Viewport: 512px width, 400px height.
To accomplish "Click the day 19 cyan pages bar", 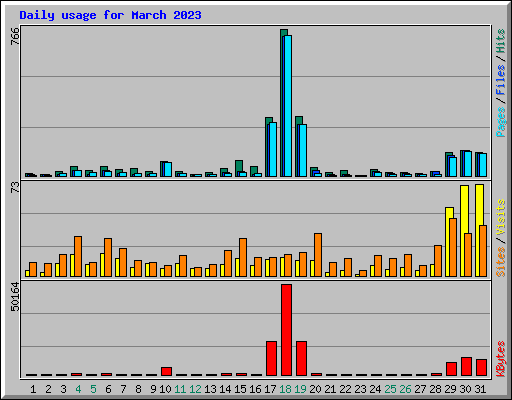I will [303, 150].
